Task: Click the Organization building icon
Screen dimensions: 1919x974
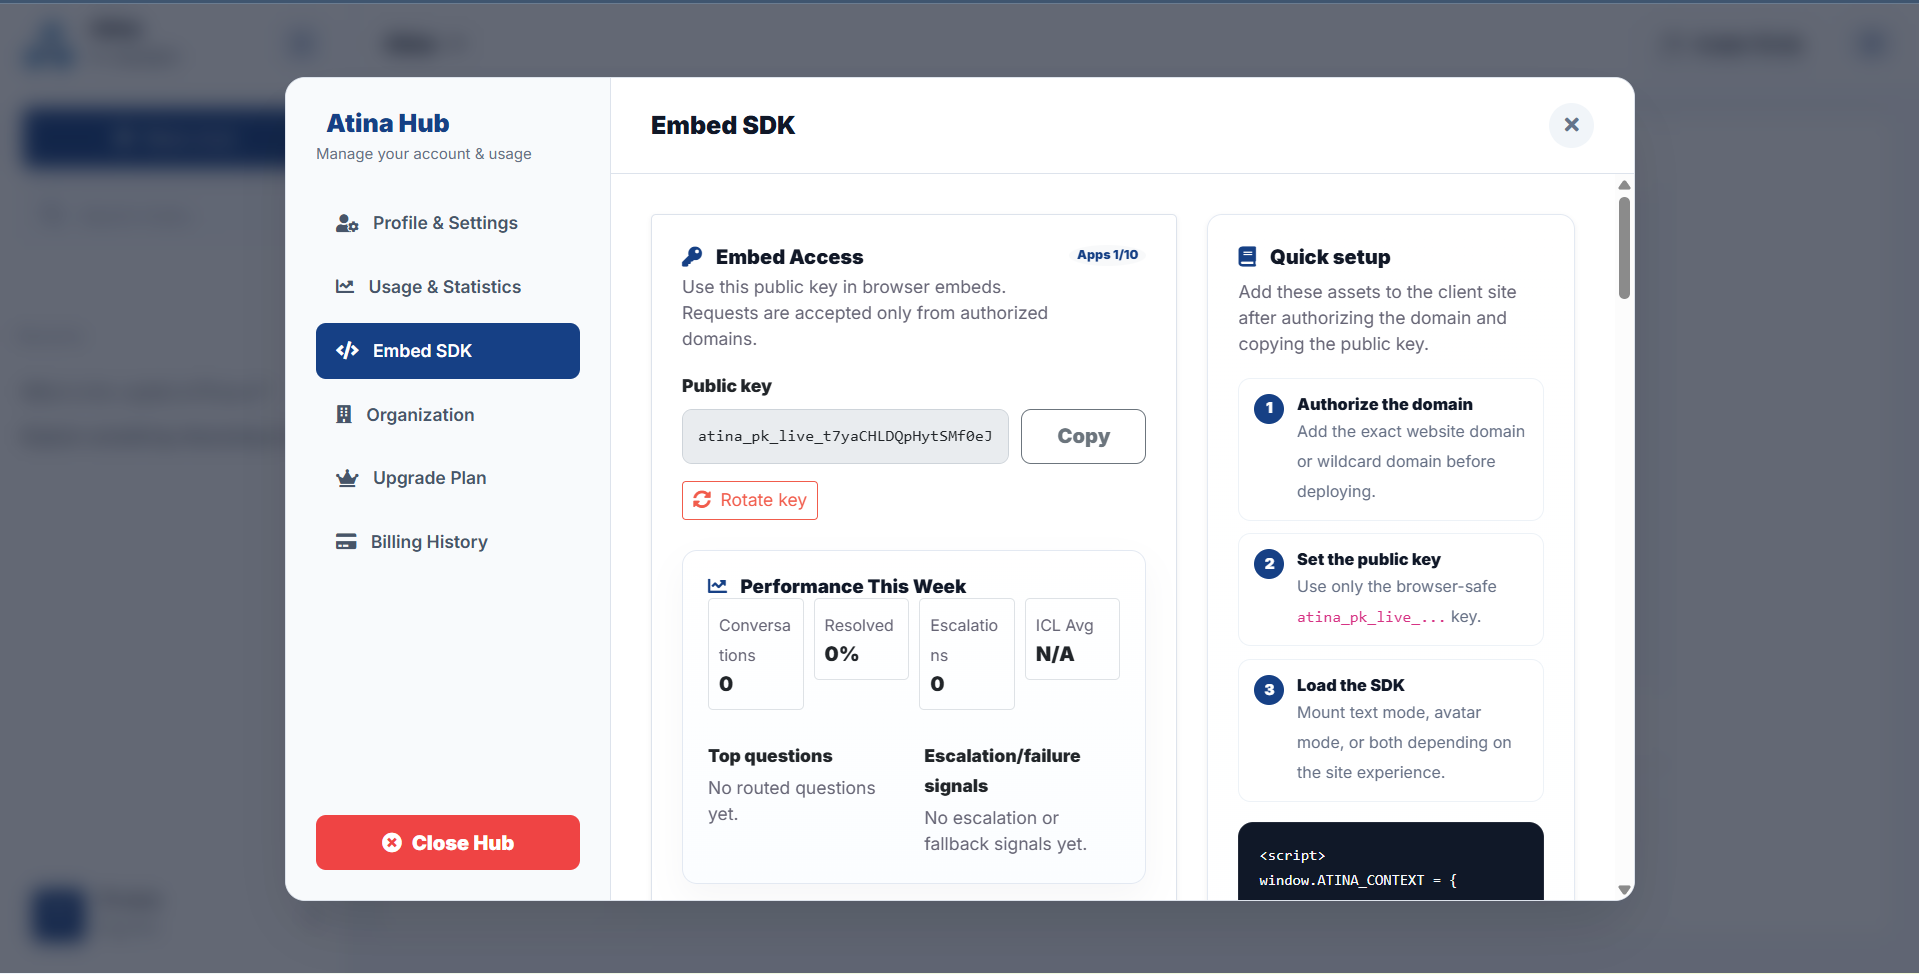Action: point(344,415)
